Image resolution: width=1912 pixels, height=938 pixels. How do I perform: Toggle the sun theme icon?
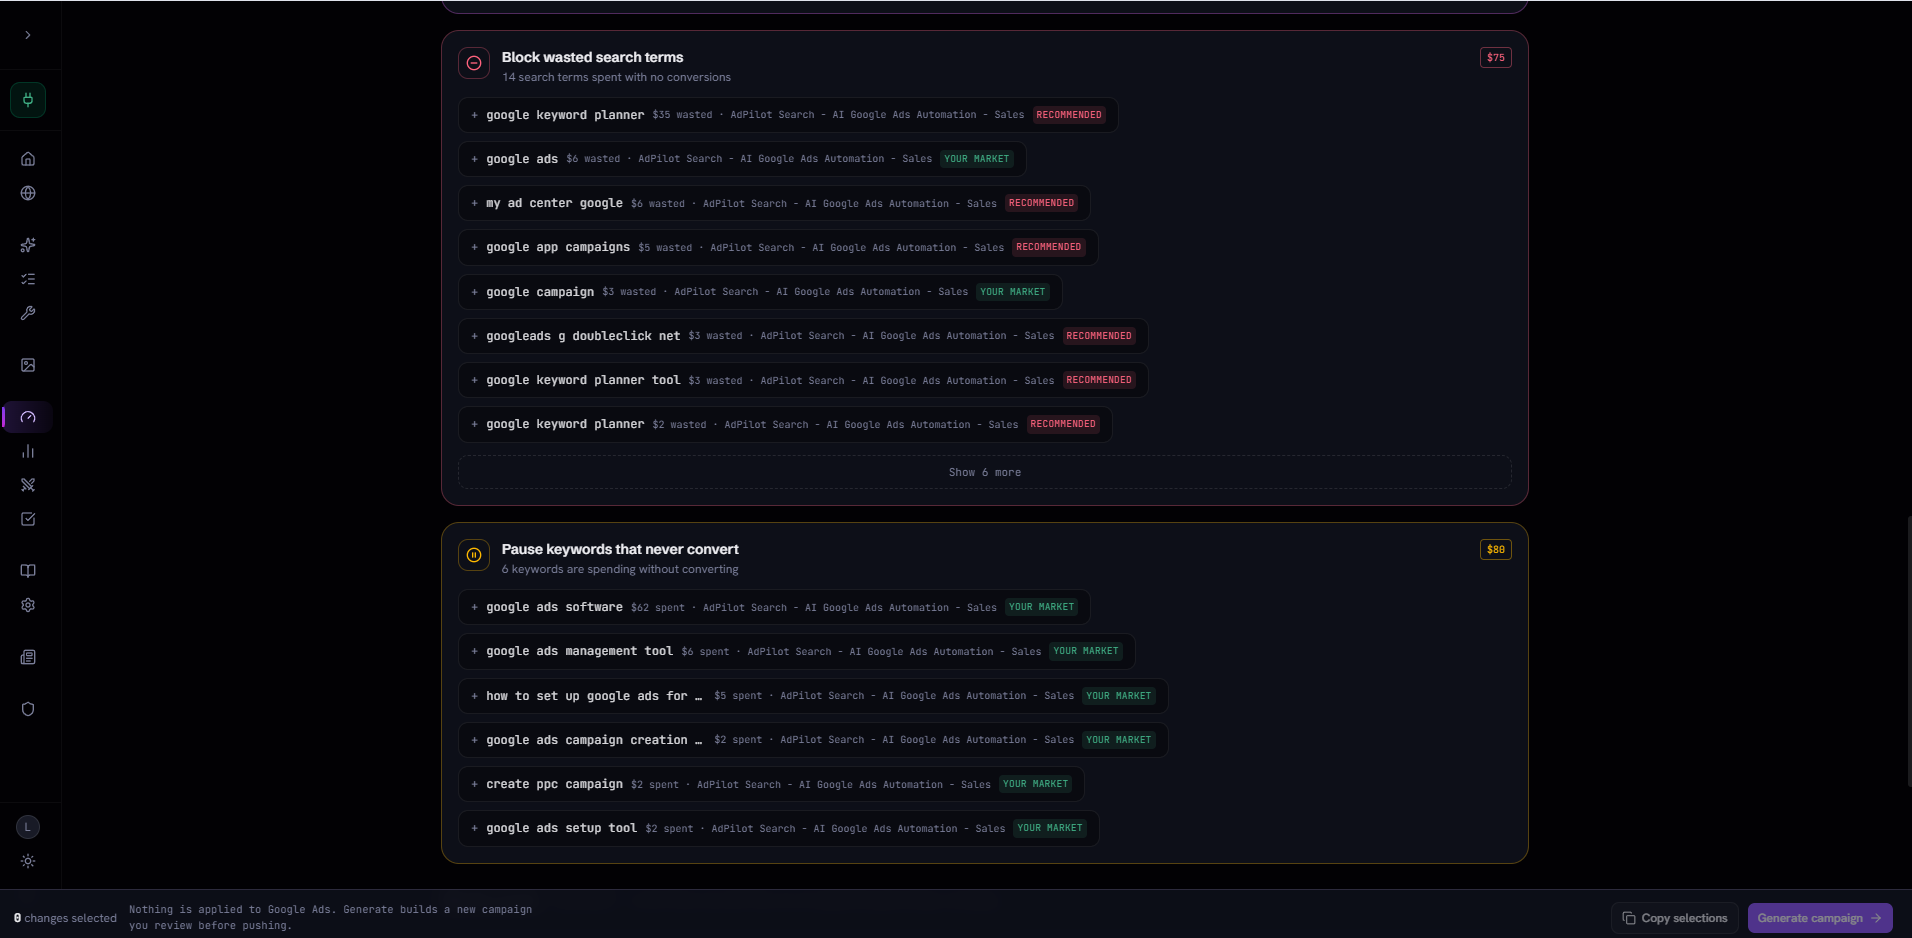(28, 861)
